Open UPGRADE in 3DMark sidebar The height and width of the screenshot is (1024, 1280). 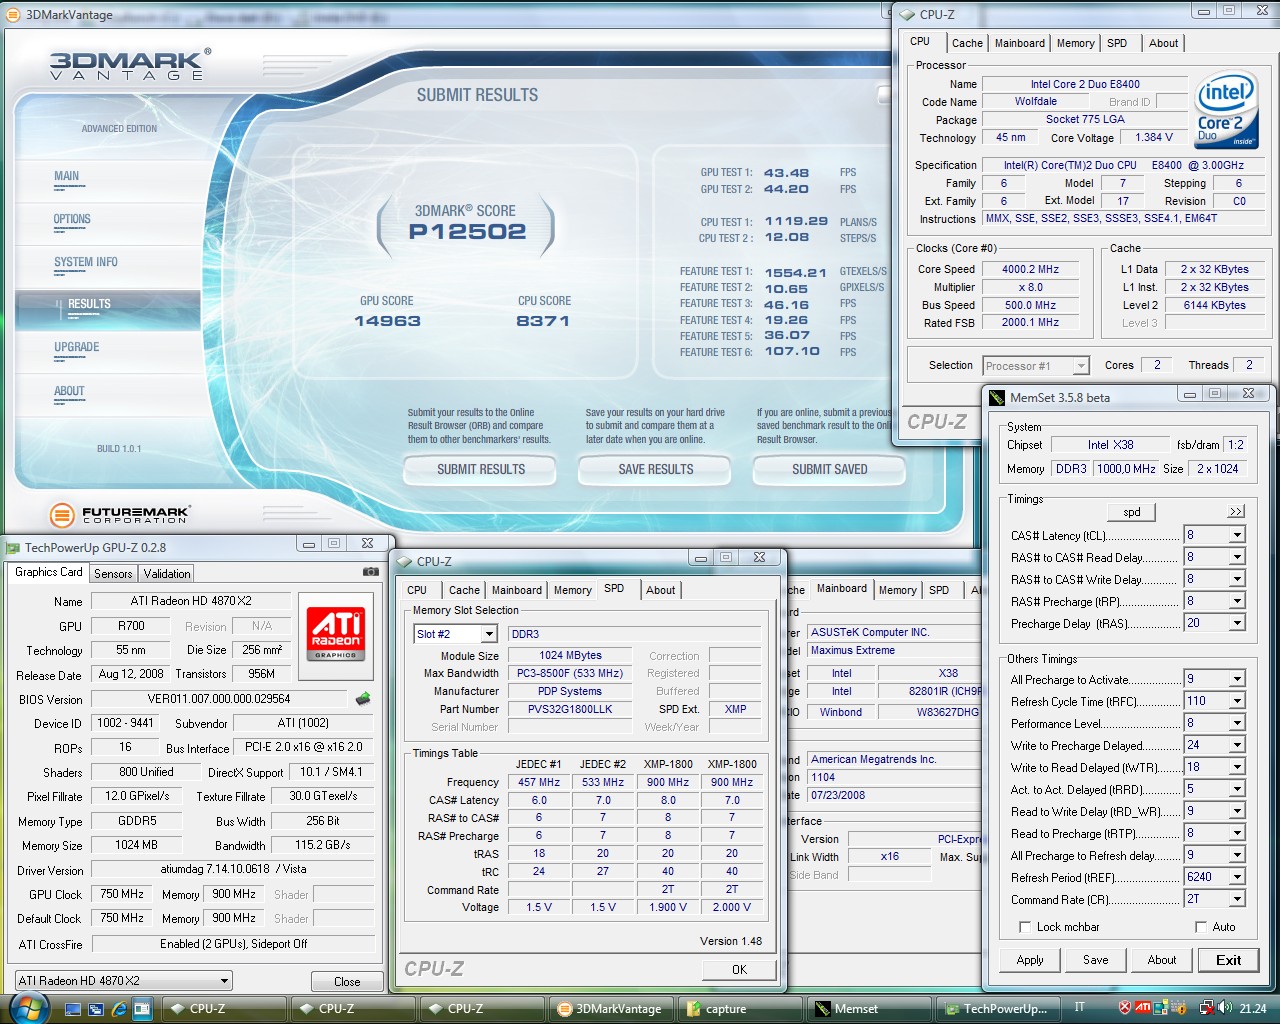(x=77, y=347)
